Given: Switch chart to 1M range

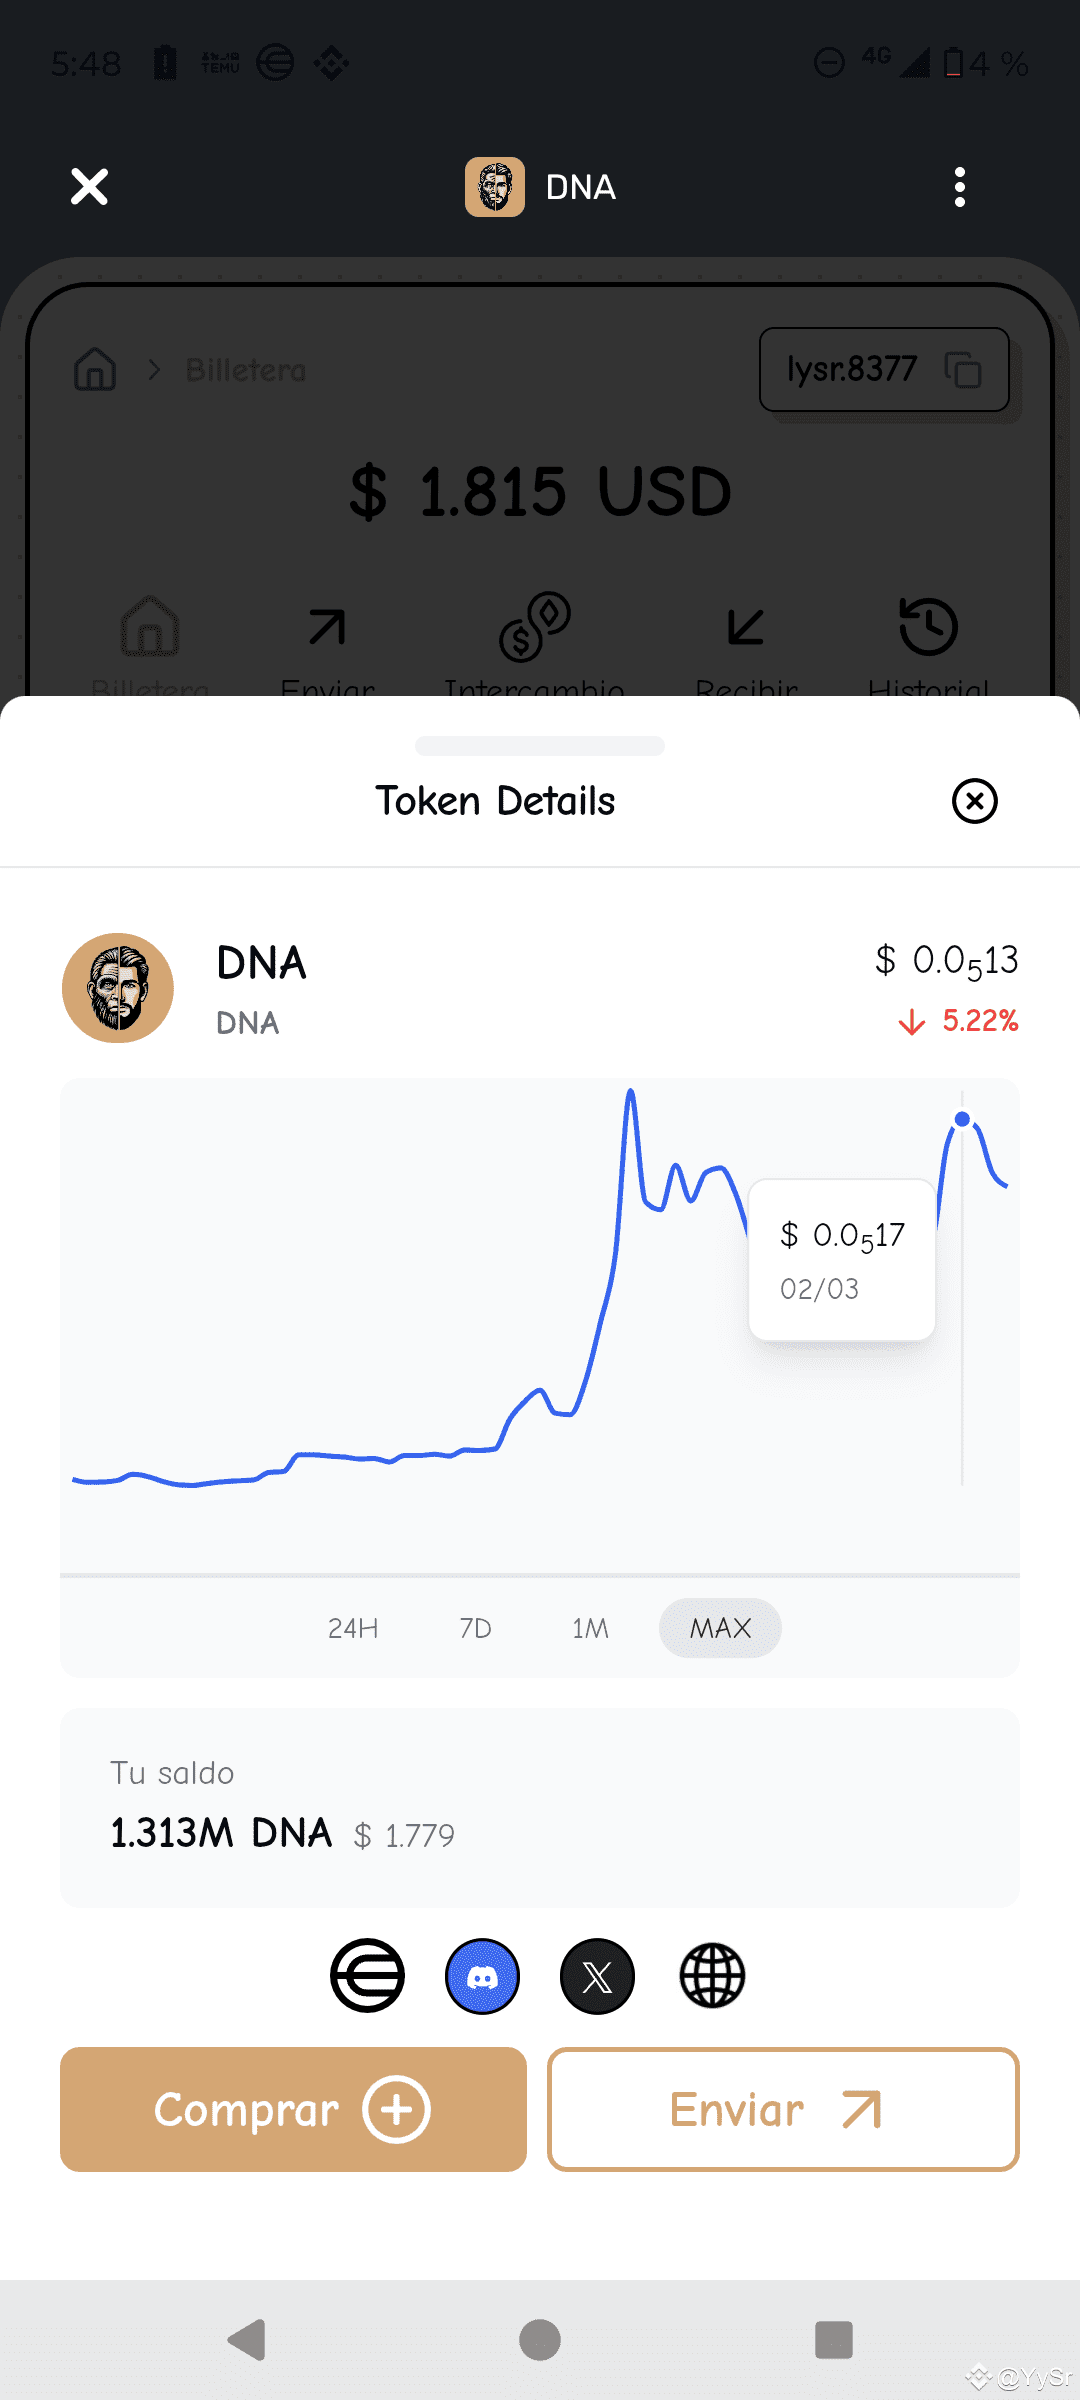Looking at the screenshot, I should click(590, 1628).
